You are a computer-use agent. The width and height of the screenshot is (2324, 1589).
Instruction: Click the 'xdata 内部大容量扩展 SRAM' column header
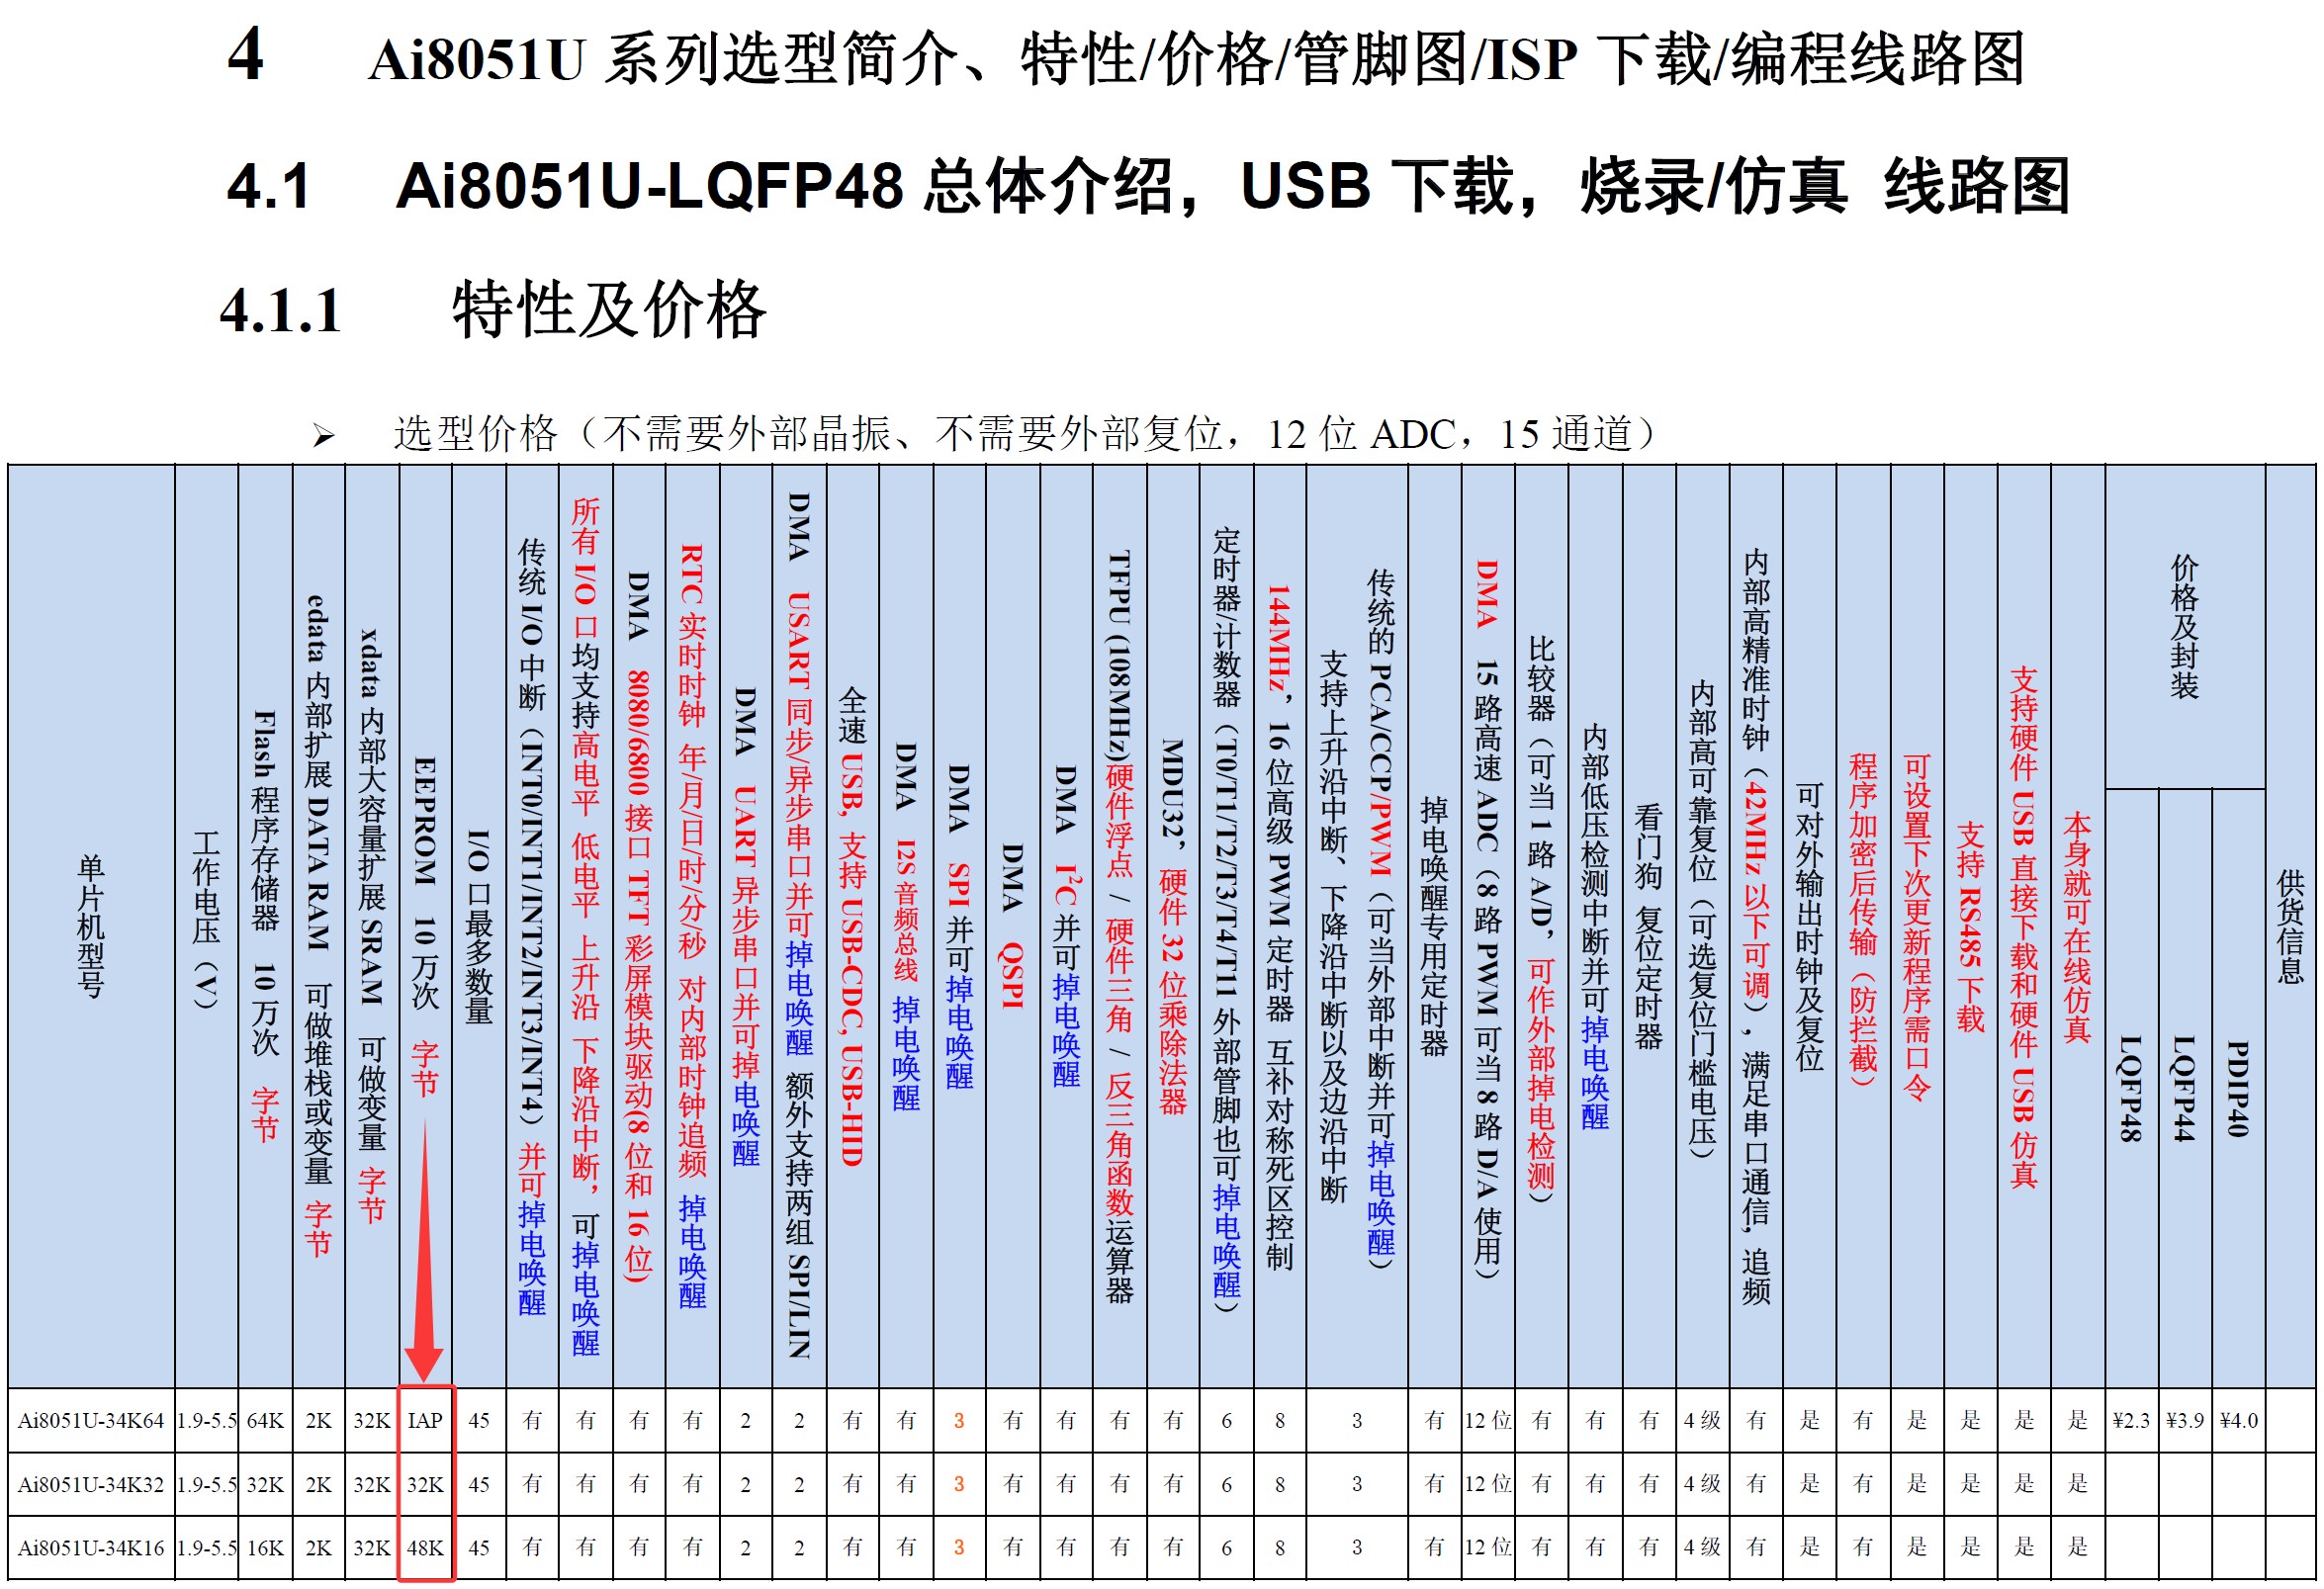(371, 926)
